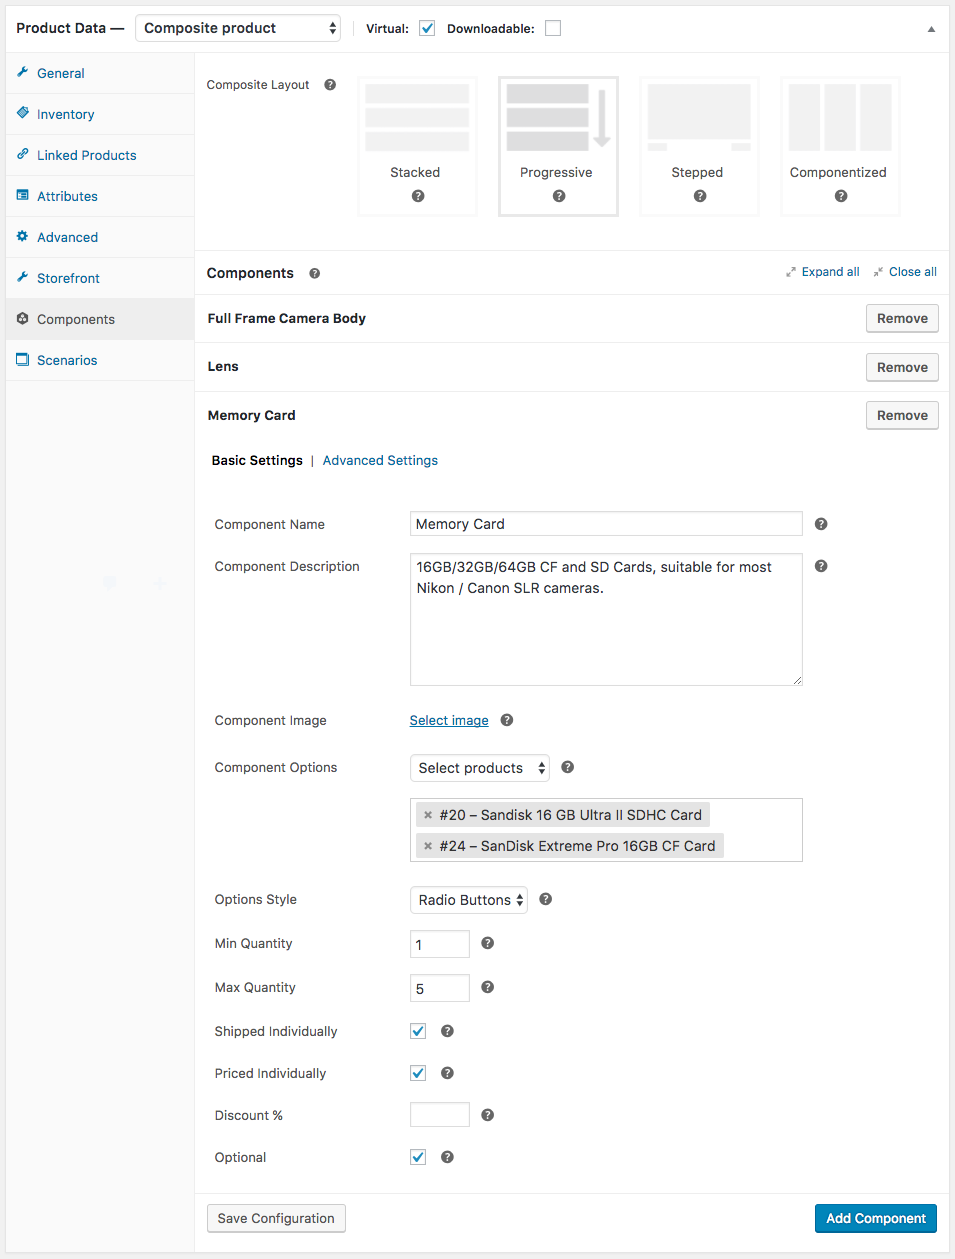Viewport: 955px width, 1259px height.
Task: Click the Add Component button
Action: [876, 1218]
